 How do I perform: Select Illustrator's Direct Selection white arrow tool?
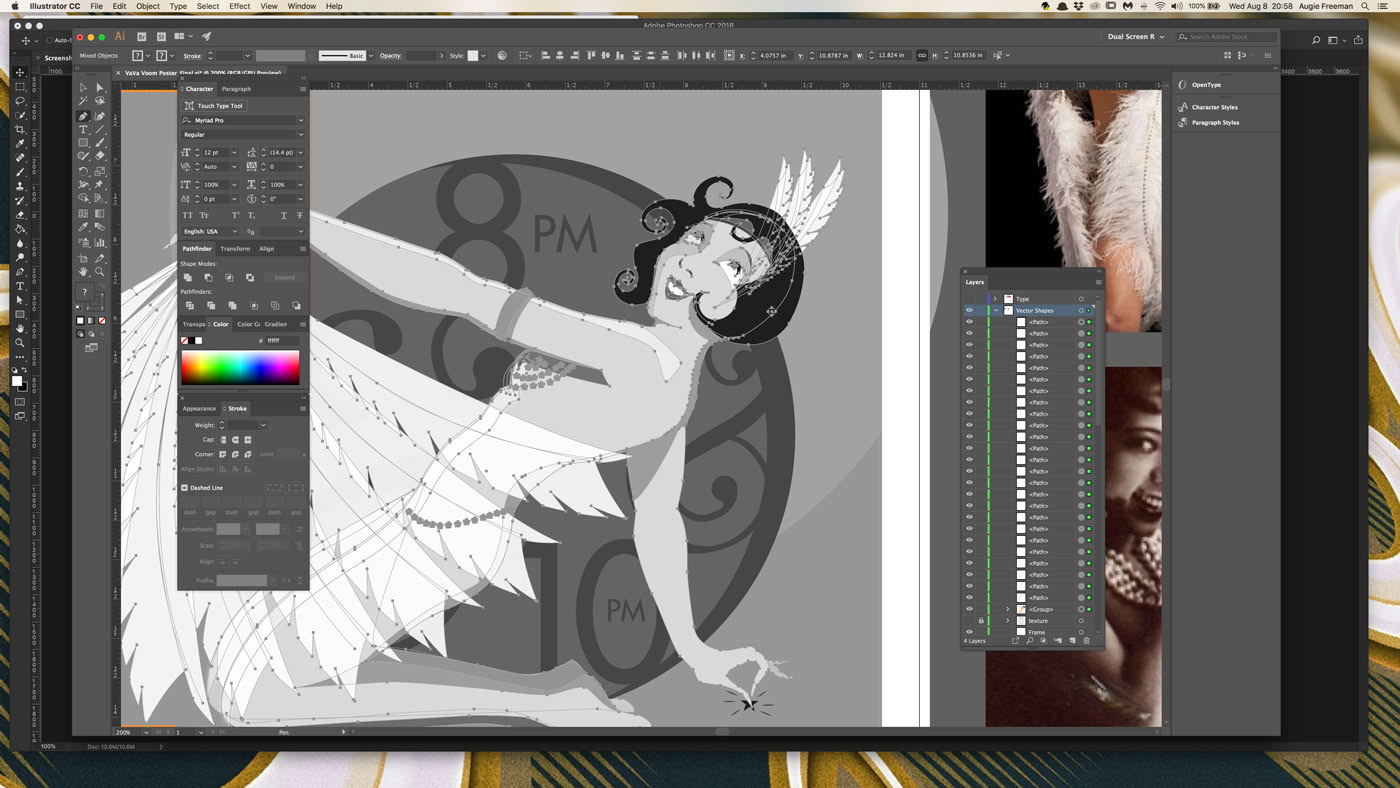pos(99,88)
